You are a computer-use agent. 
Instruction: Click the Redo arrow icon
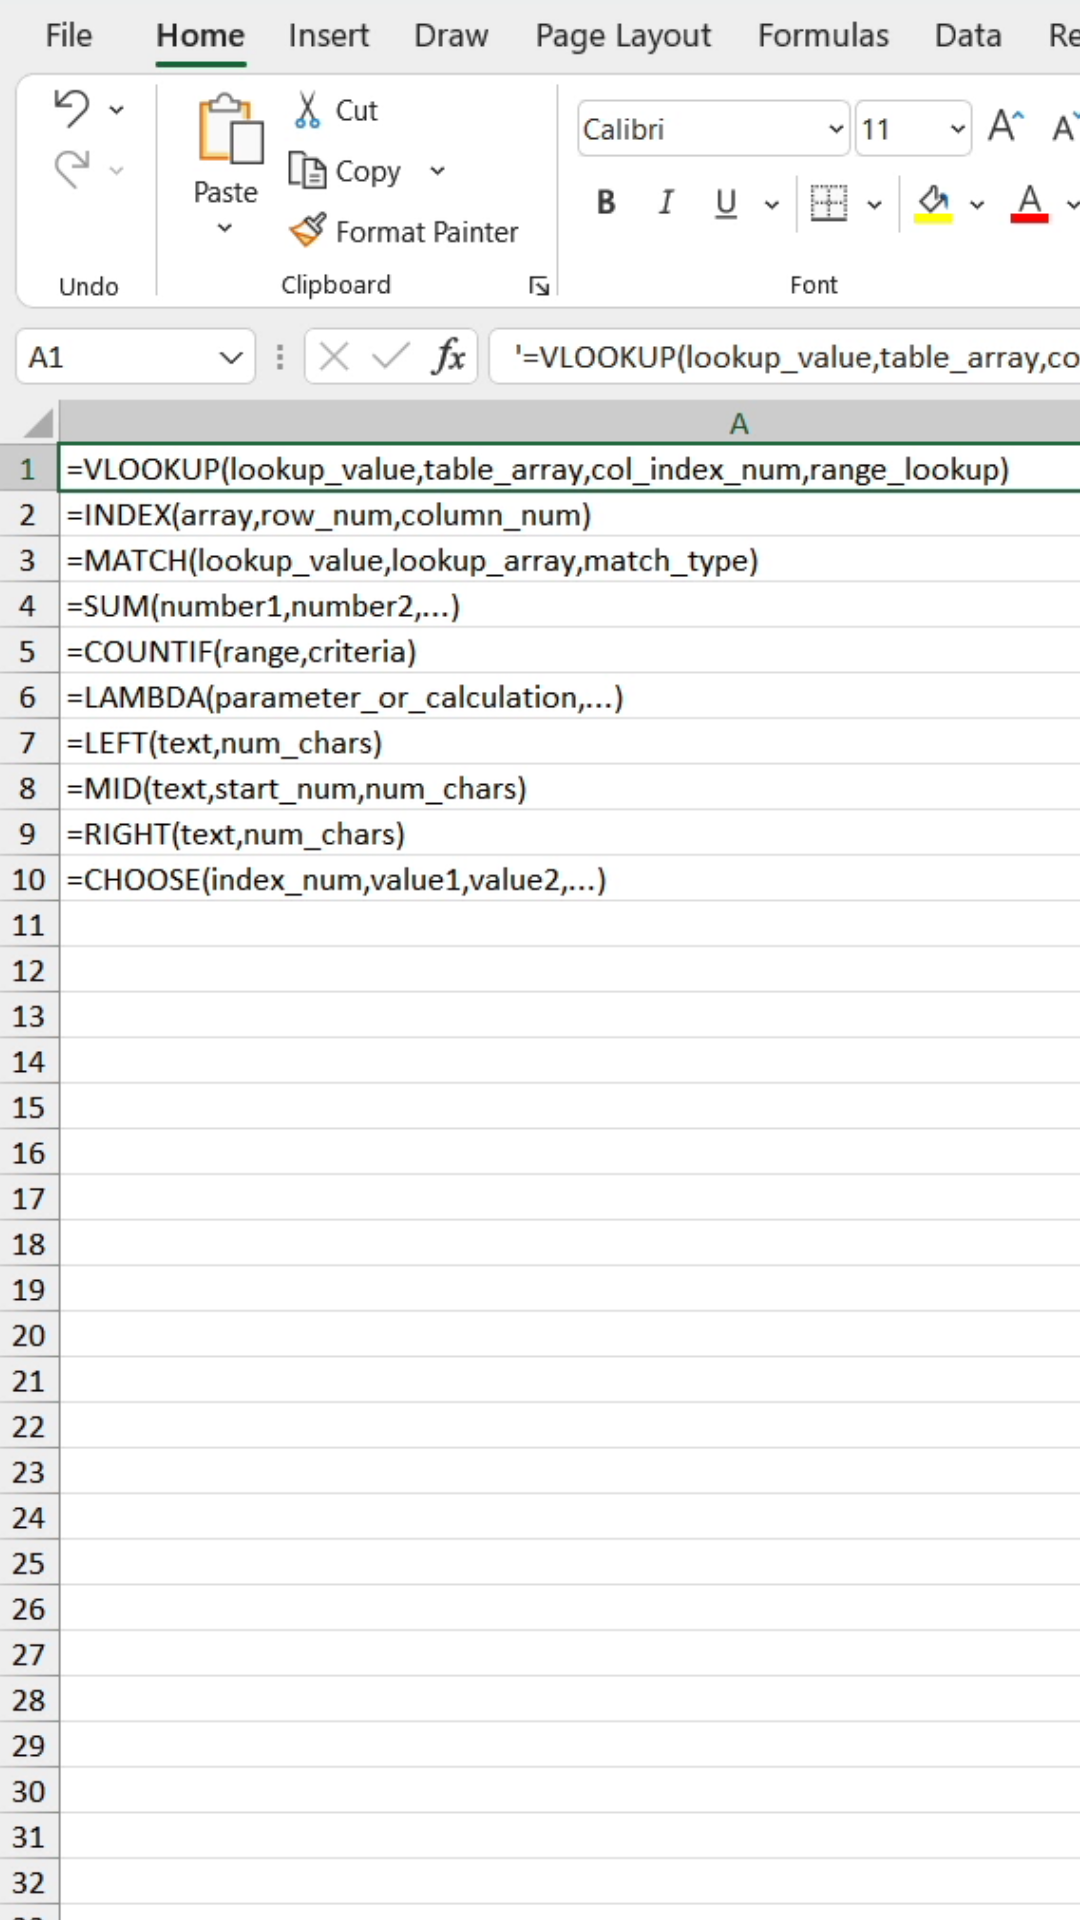click(72, 169)
